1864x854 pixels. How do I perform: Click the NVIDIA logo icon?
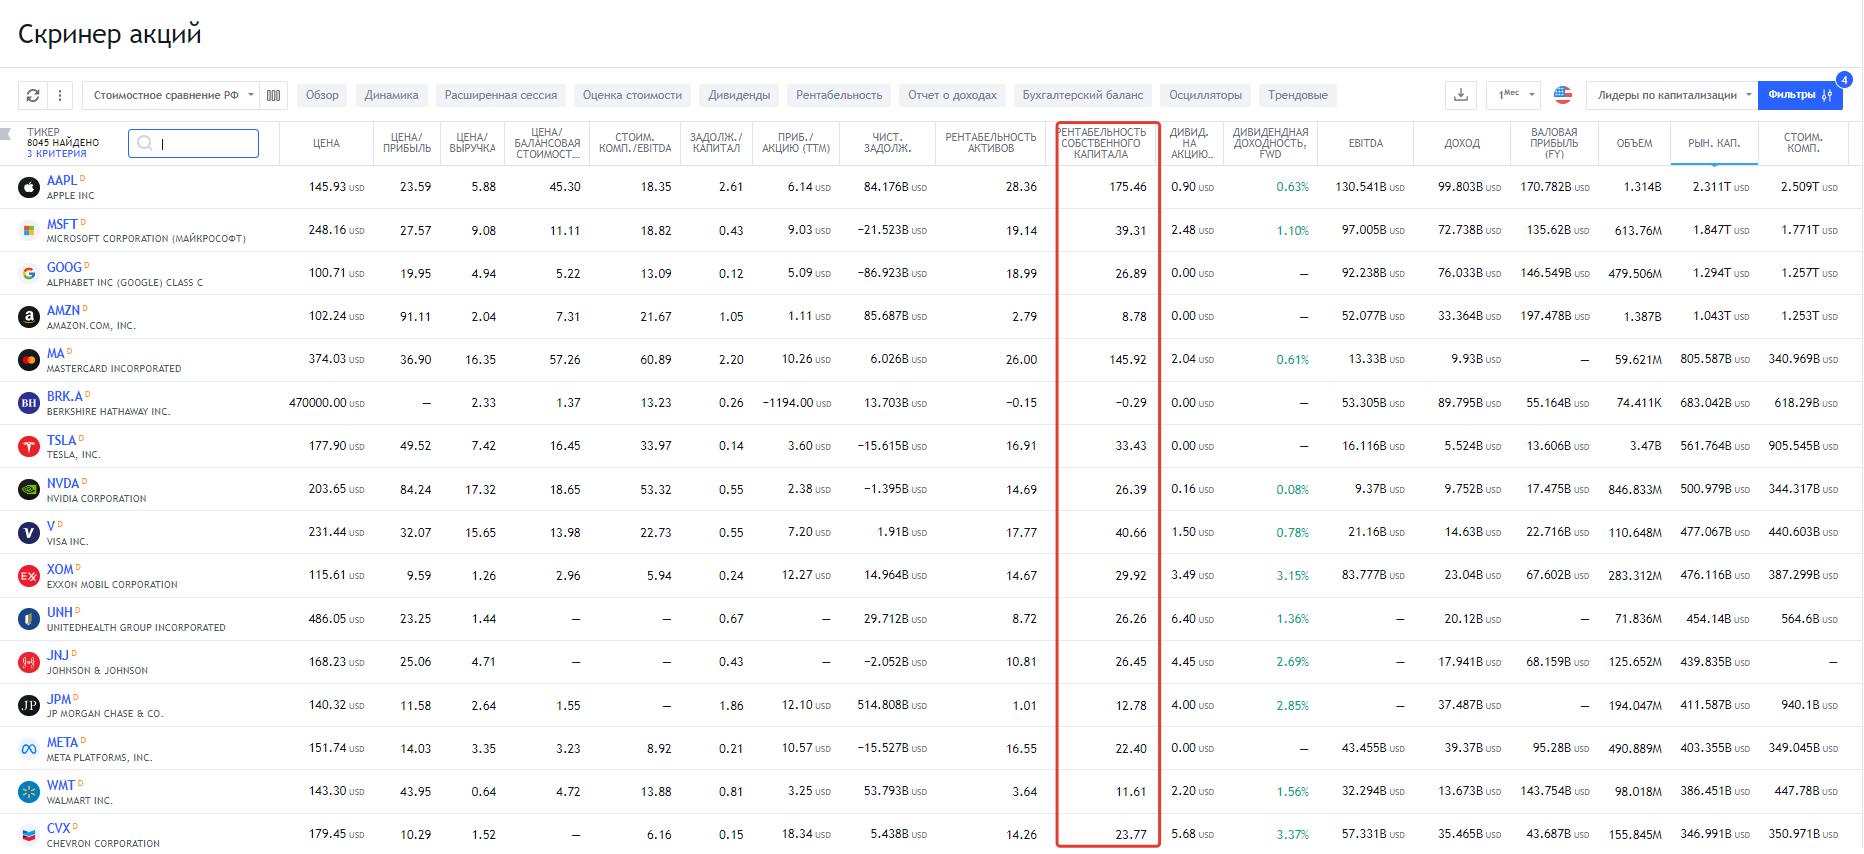click(29, 489)
